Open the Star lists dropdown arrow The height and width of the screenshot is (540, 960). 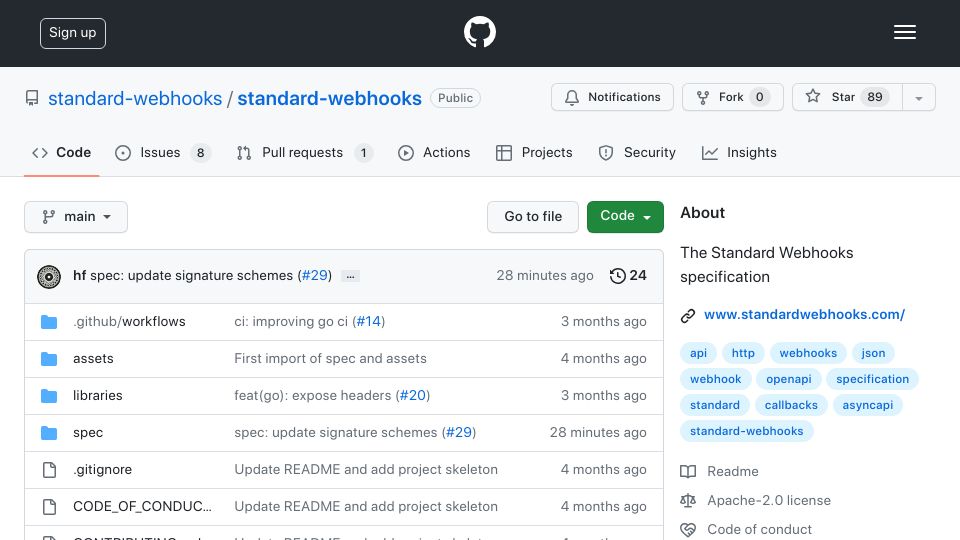click(918, 97)
